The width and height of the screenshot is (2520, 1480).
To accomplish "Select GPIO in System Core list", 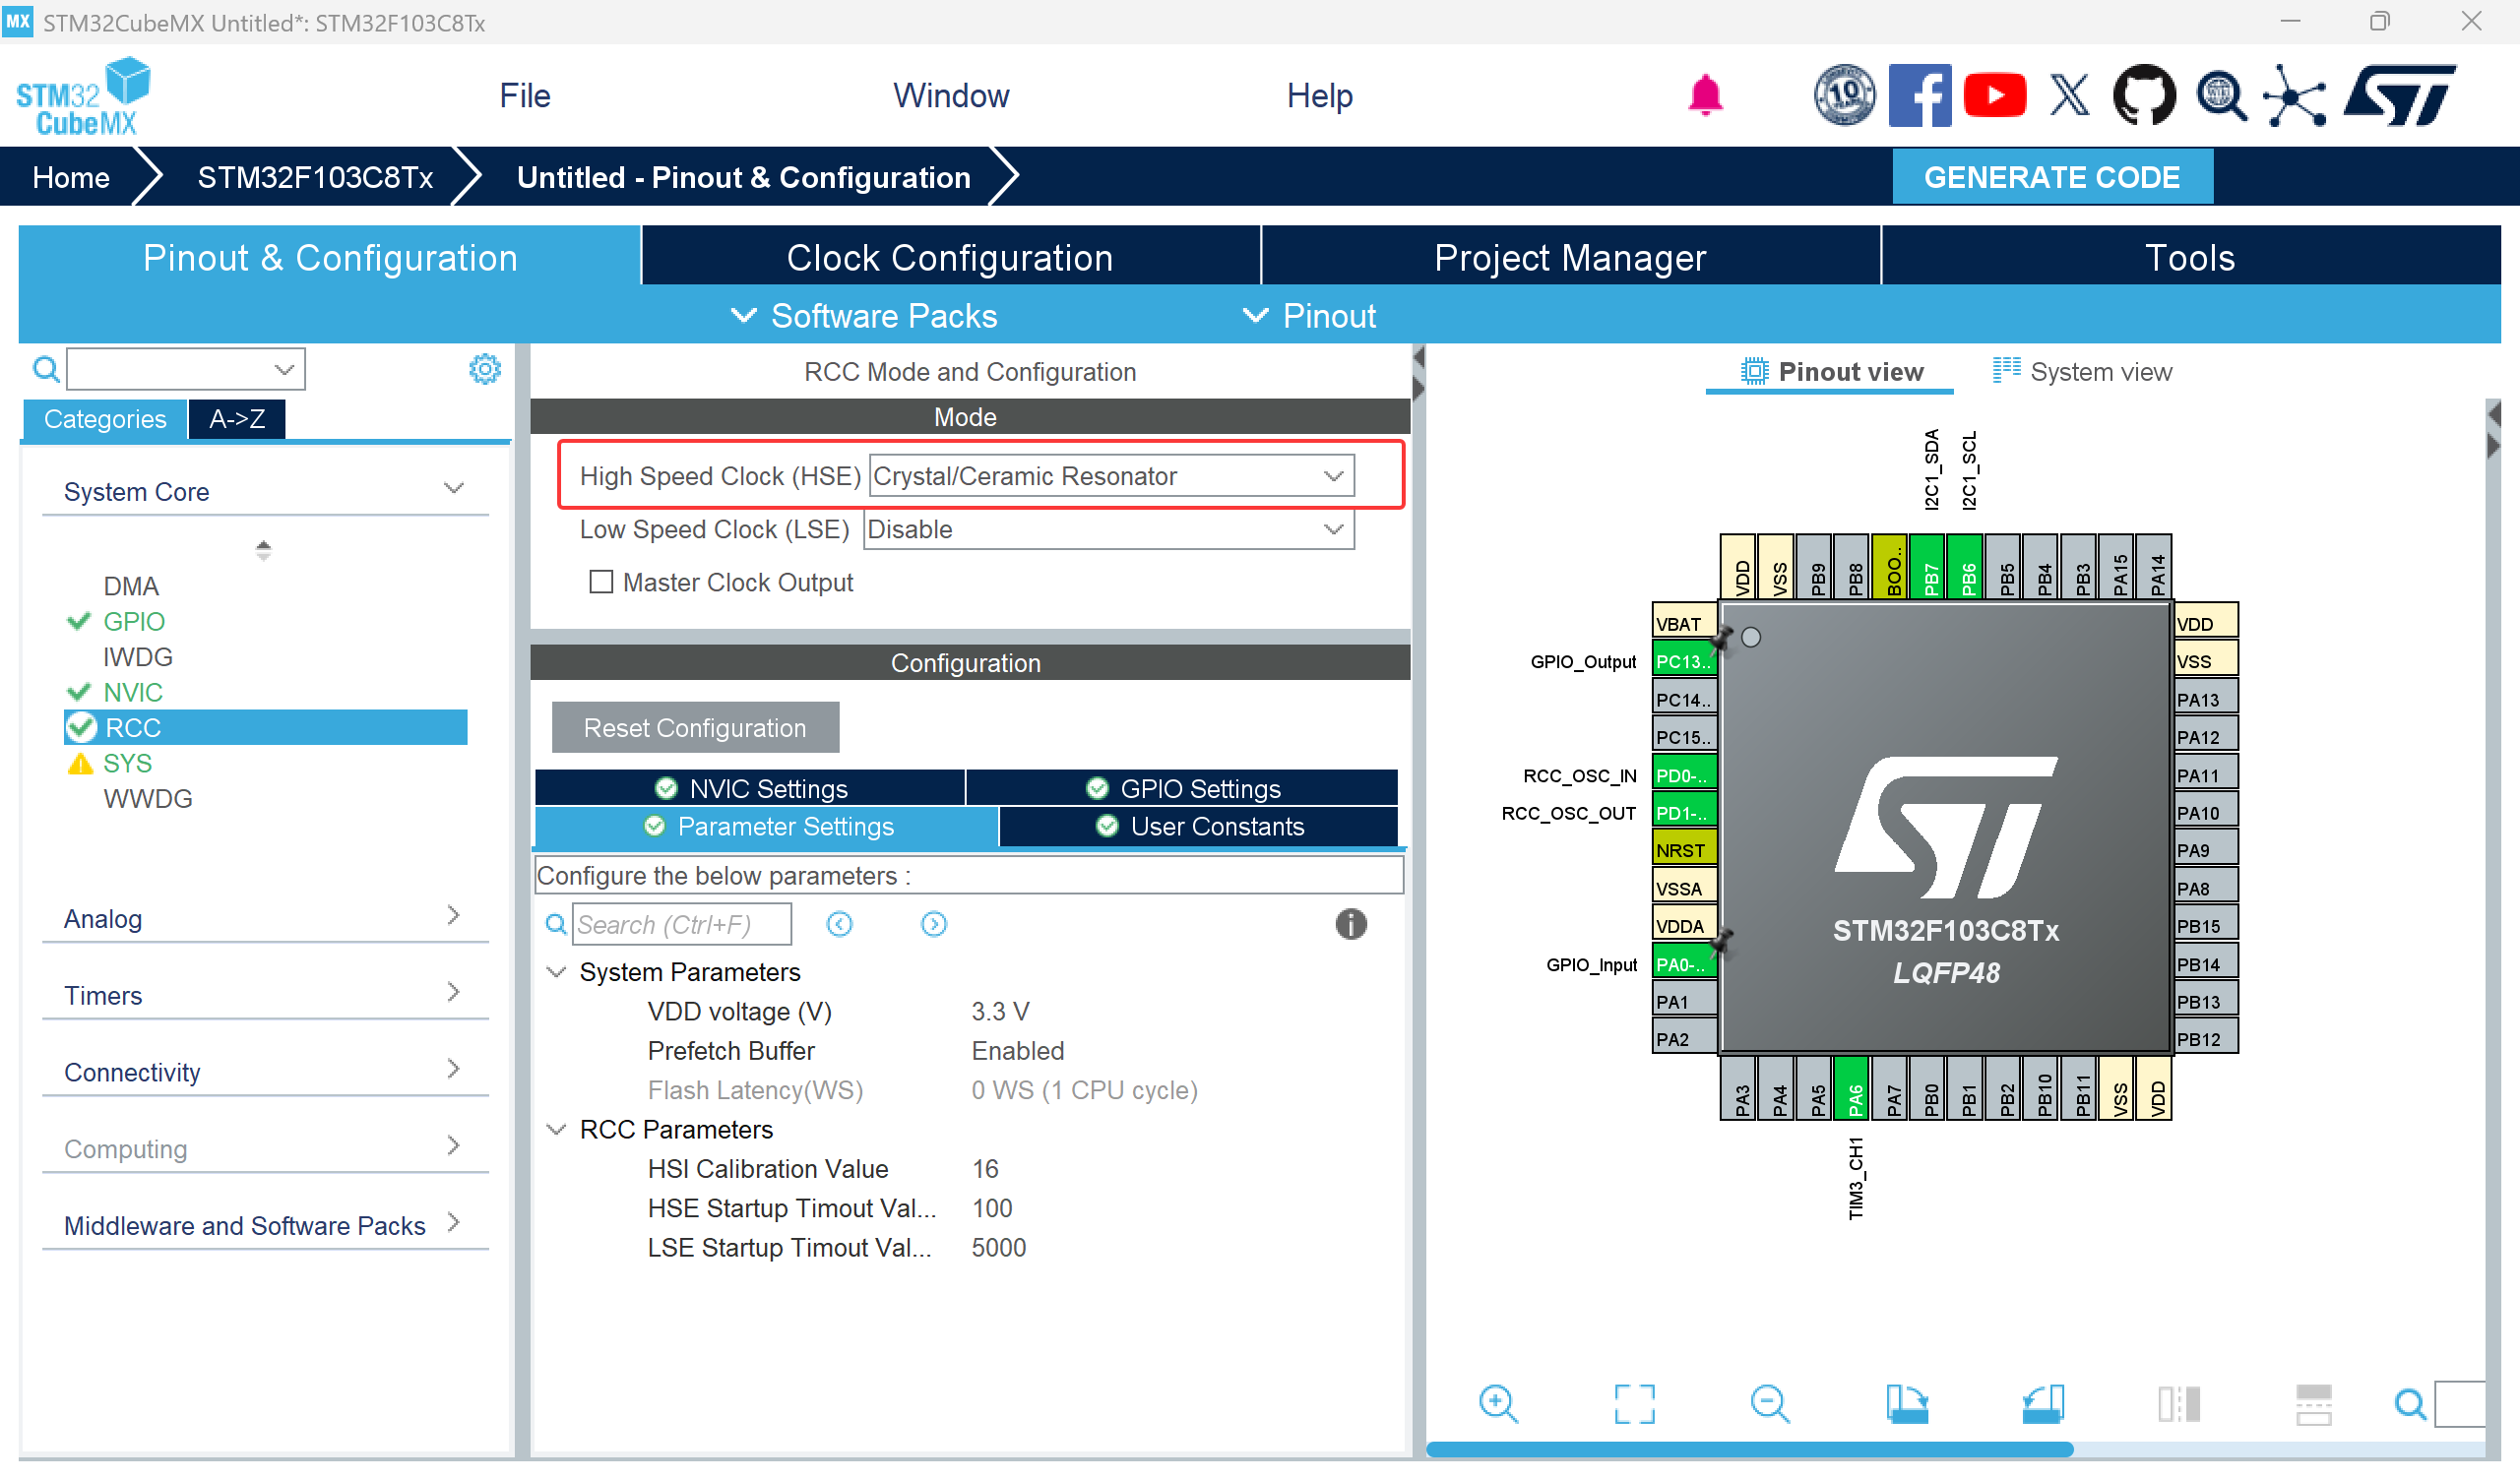I will pos(134,621).
